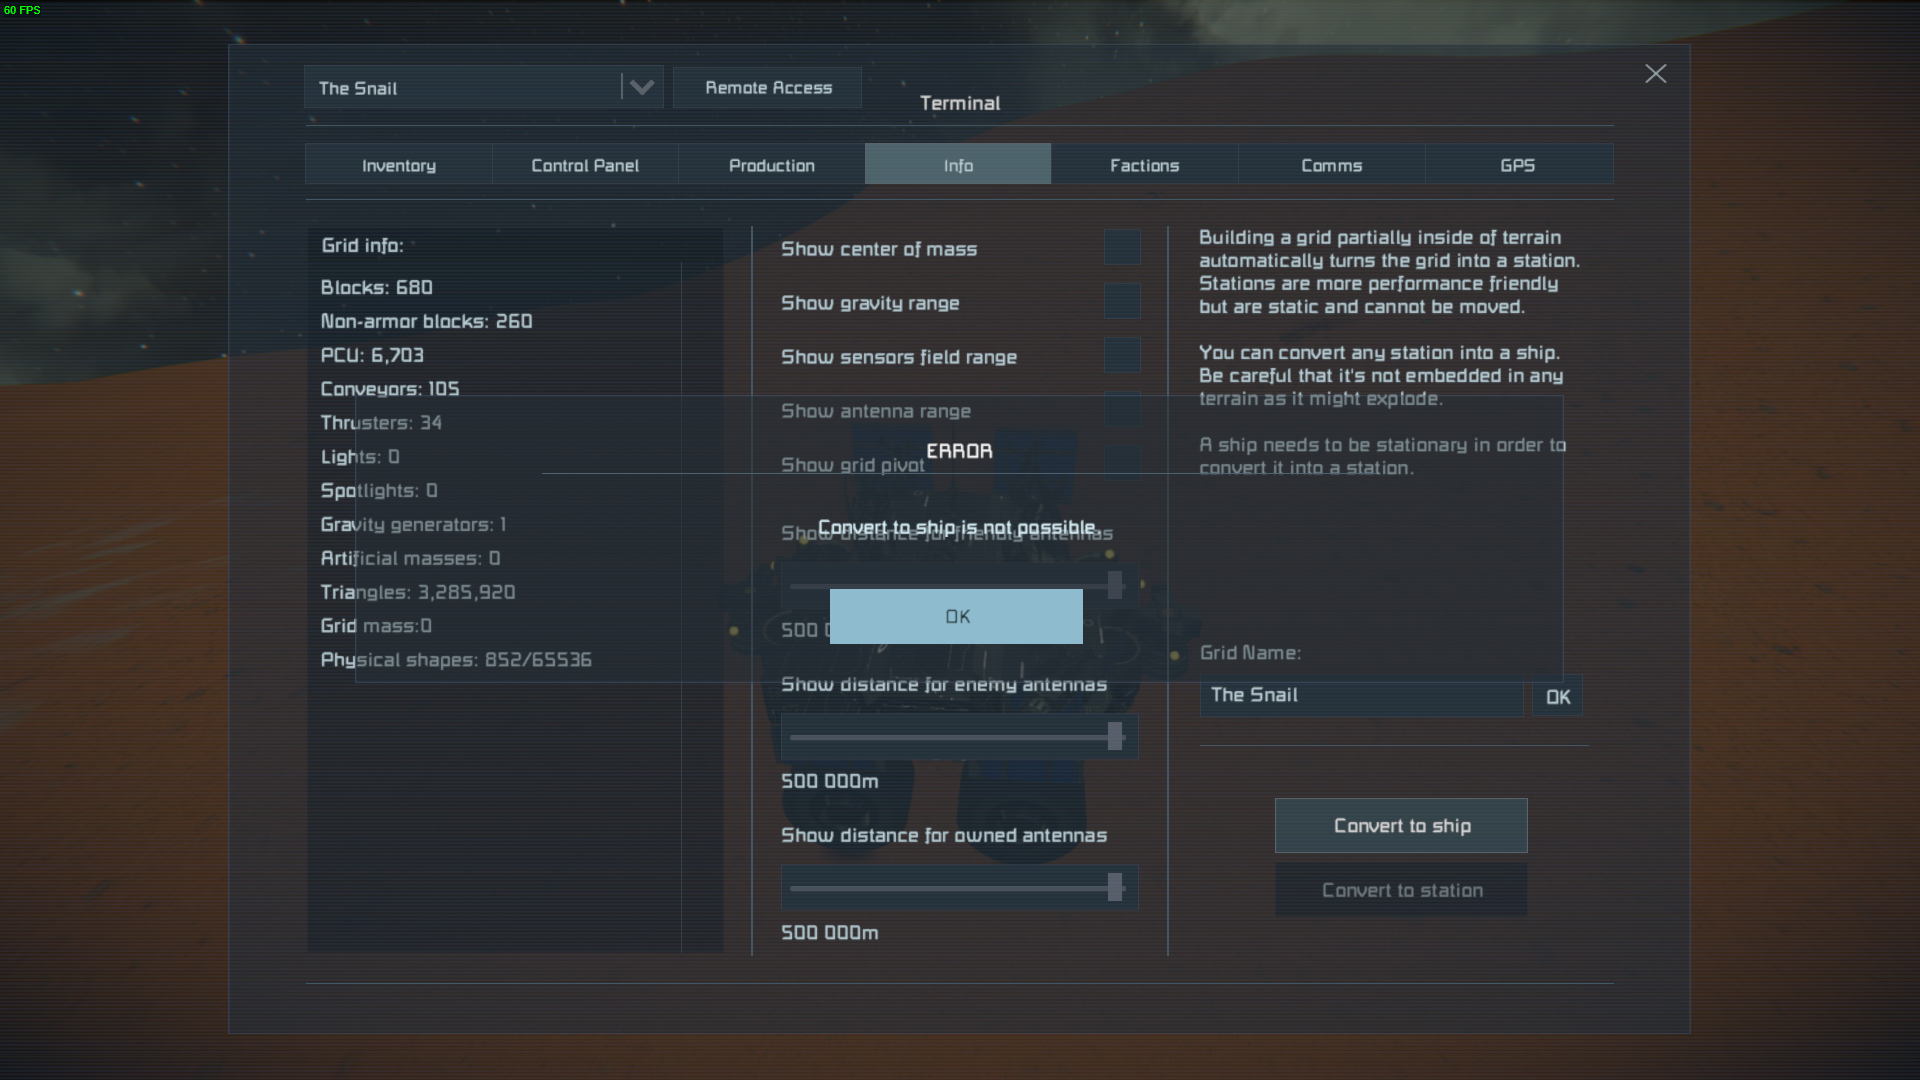Close the terminal with the X icon
1920x1080 pixels.
coord(1655,74)
